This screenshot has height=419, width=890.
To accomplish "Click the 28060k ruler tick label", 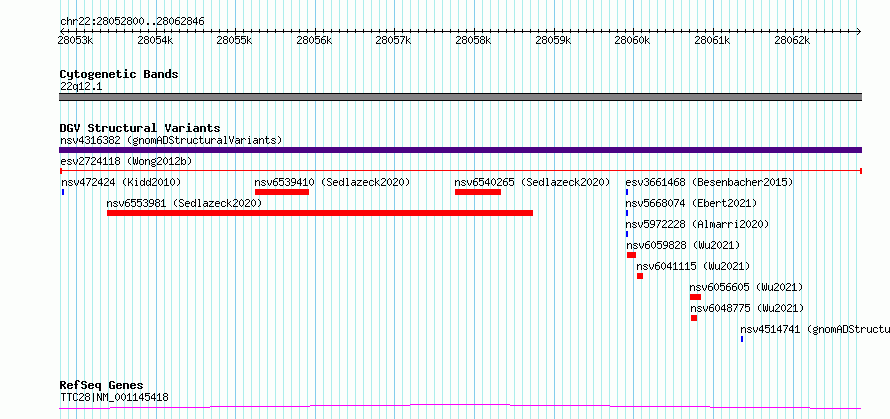I will tap(633, 41).
